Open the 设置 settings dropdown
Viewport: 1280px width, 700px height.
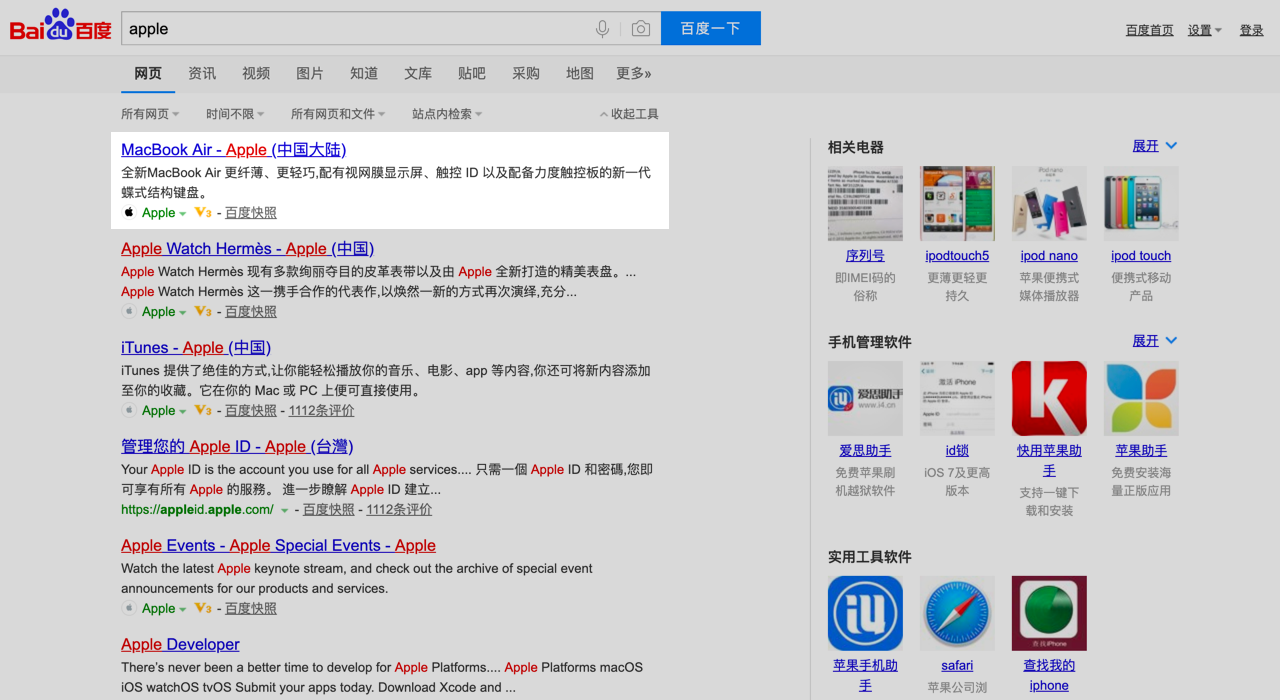(1205, 30)
